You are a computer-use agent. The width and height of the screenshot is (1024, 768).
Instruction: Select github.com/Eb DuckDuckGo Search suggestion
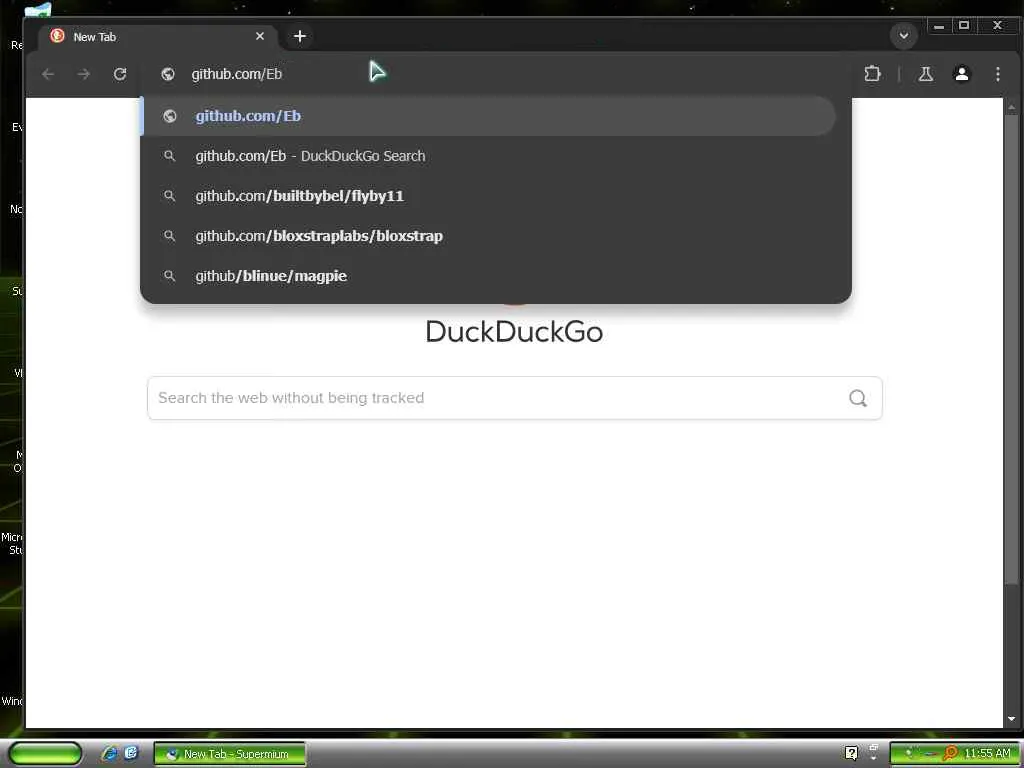click(x=489, y=156)
